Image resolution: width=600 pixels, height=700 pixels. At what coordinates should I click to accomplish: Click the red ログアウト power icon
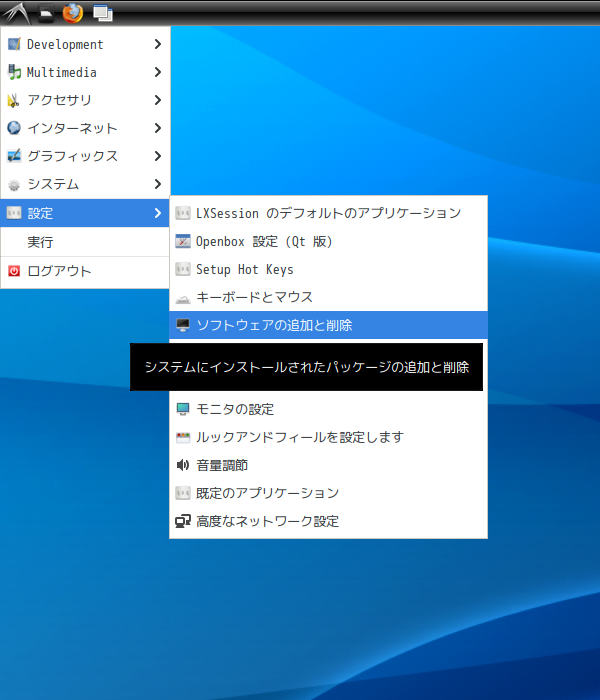(14, 271)
